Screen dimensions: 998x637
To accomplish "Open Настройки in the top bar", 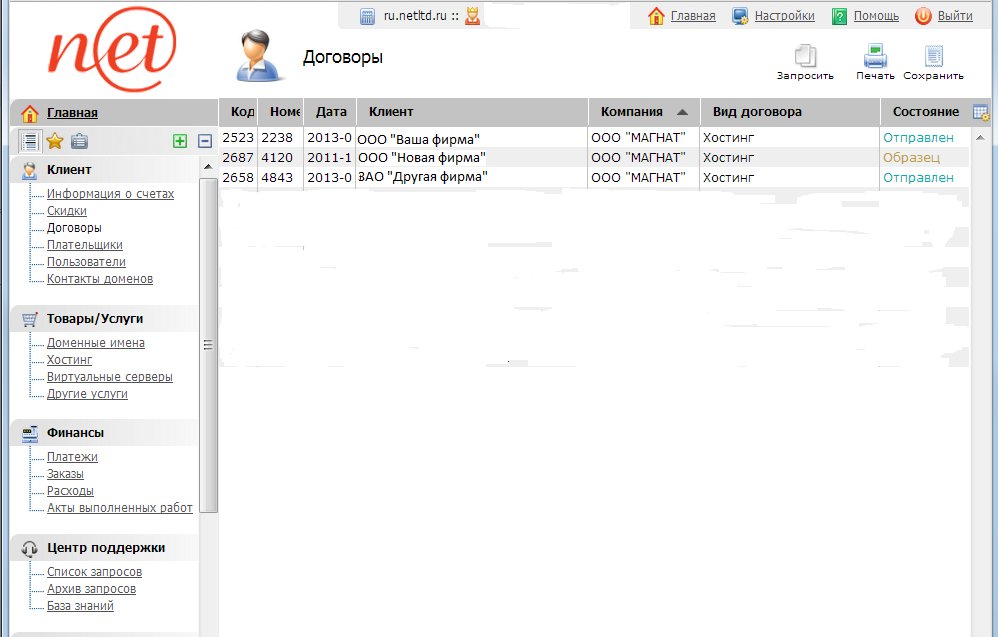I will pos(783,16).
